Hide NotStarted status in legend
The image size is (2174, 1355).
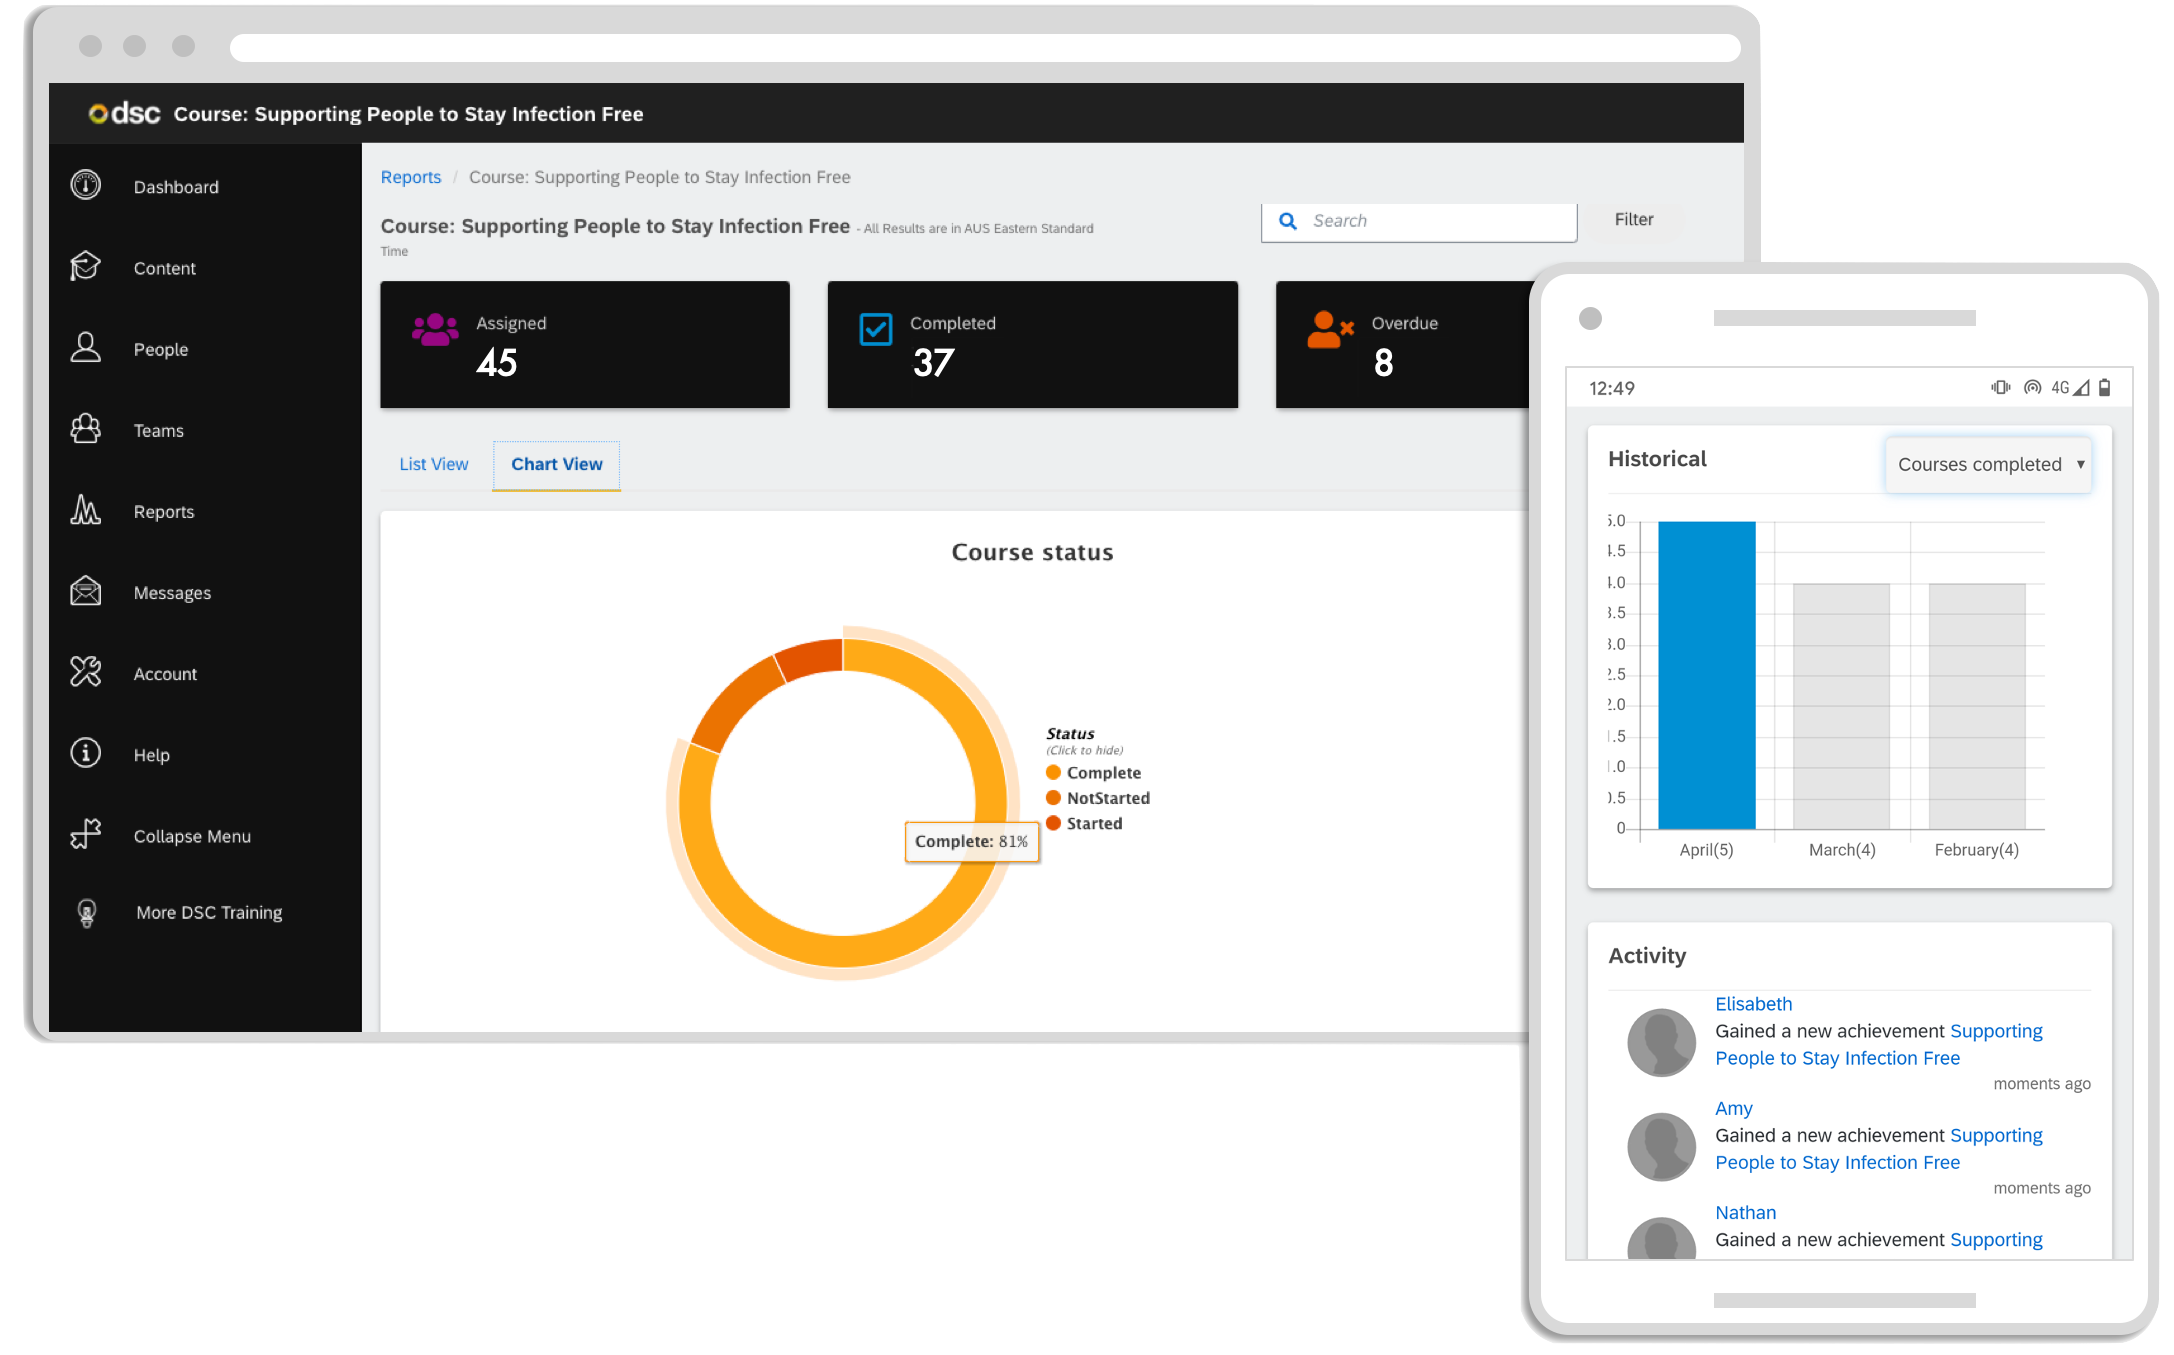[x=1106, y=798]
